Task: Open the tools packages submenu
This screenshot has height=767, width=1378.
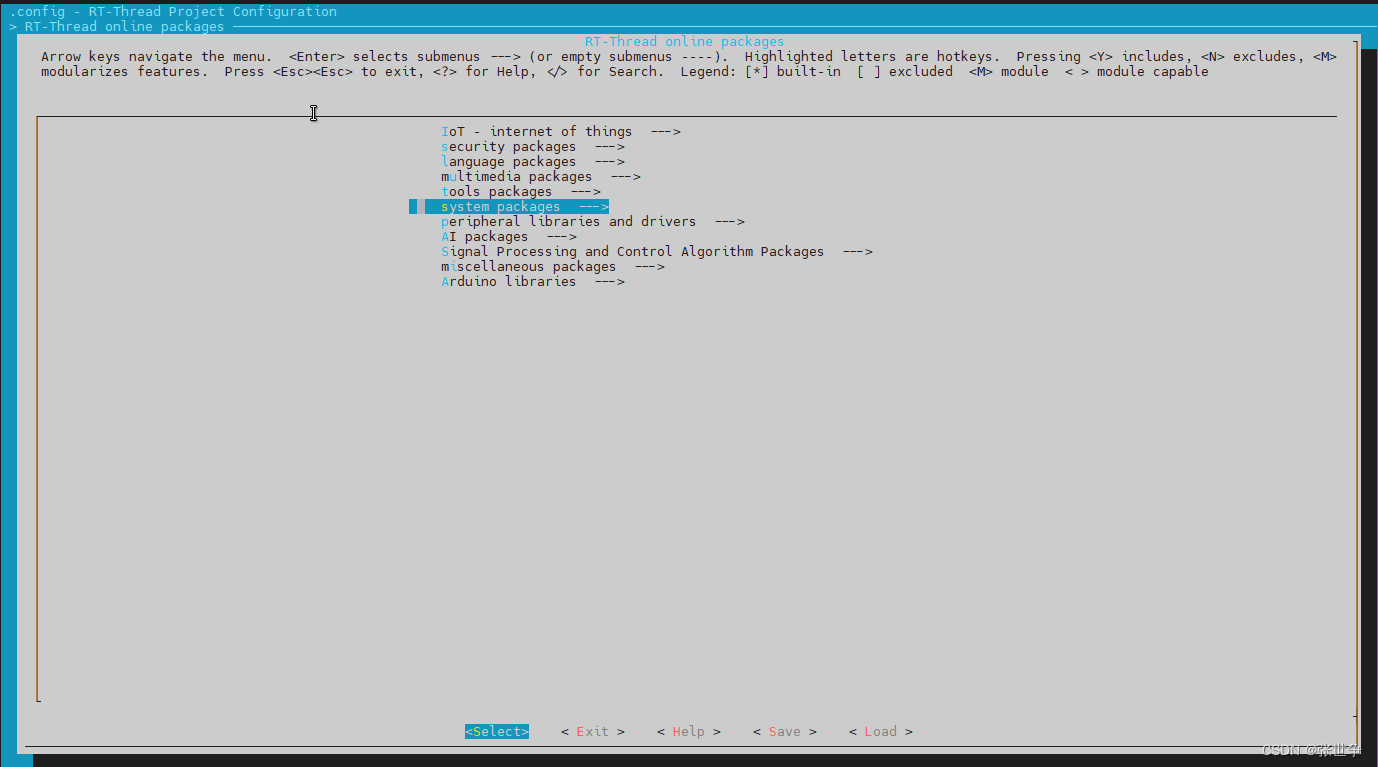Action: (521, 191)
